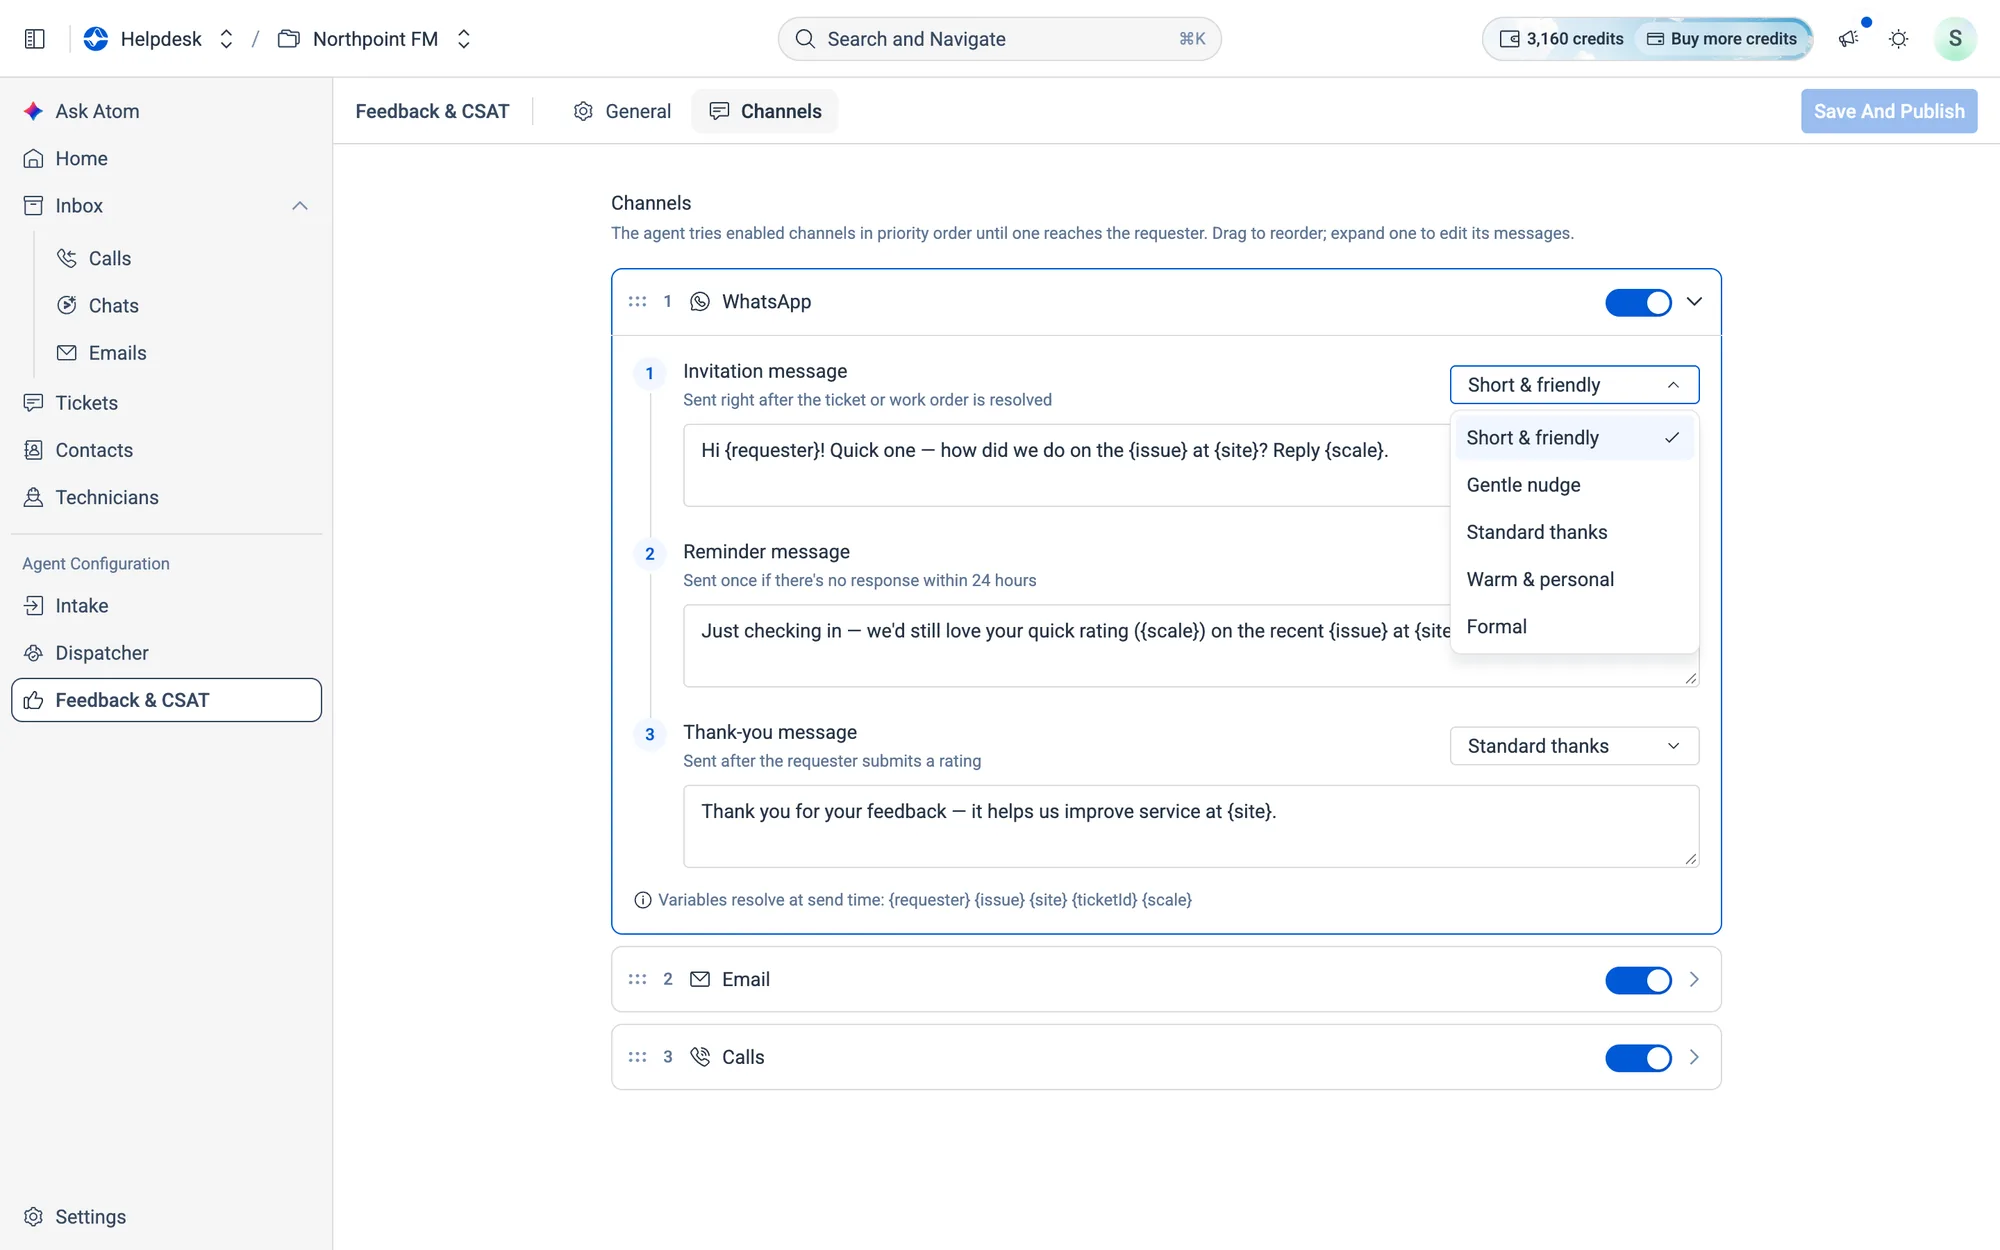Disable the Email channel toggle
Screen dimensions: 2000x1250
coord(1638,980)
